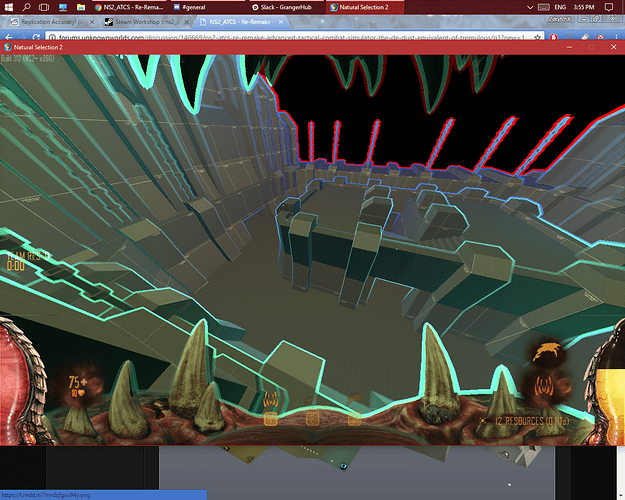Open Task View from the taskbar
Screen dimensions: 625x500
[x=43, y=6]
